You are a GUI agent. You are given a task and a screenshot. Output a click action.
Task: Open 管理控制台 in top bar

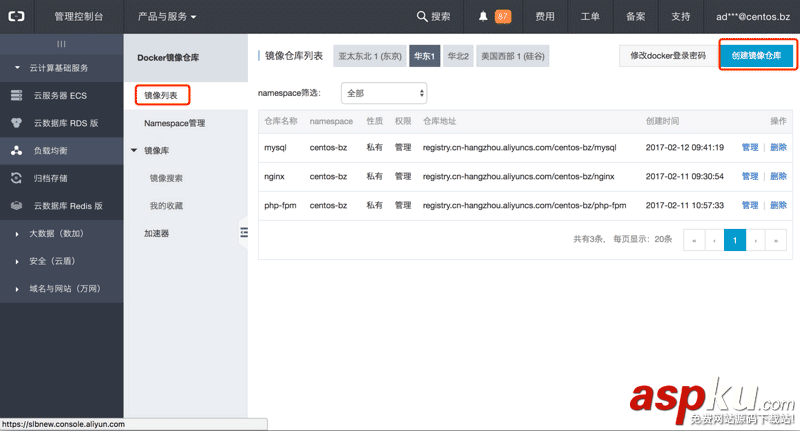point(79,16)
